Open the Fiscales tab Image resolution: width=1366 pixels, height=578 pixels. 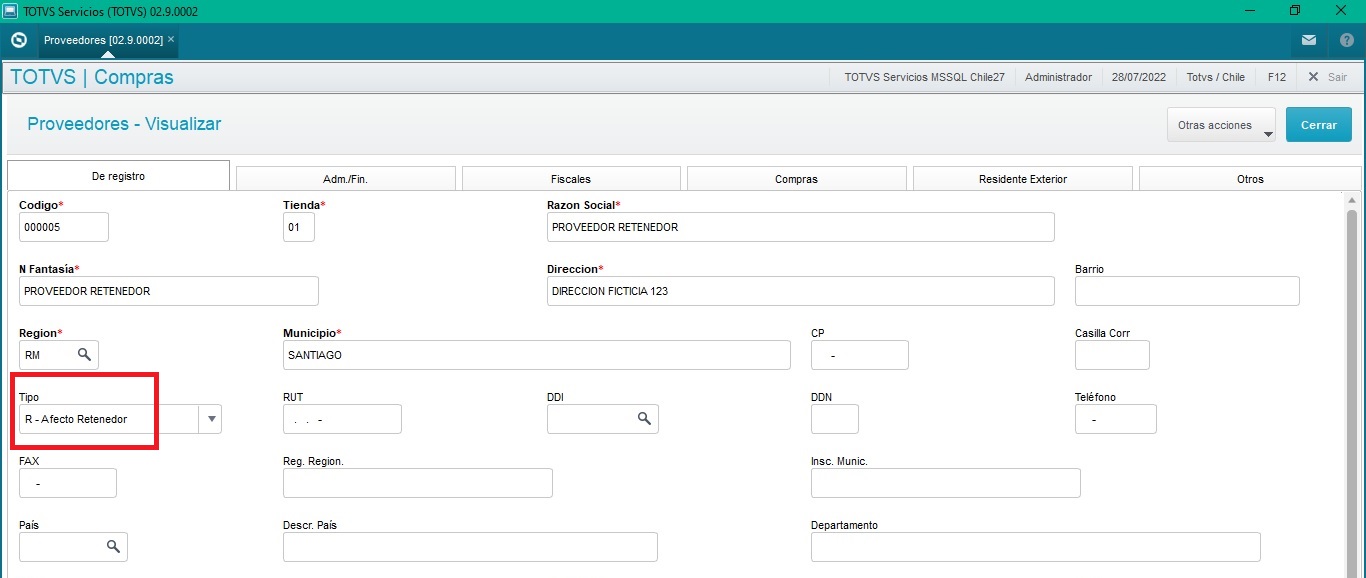571,179
